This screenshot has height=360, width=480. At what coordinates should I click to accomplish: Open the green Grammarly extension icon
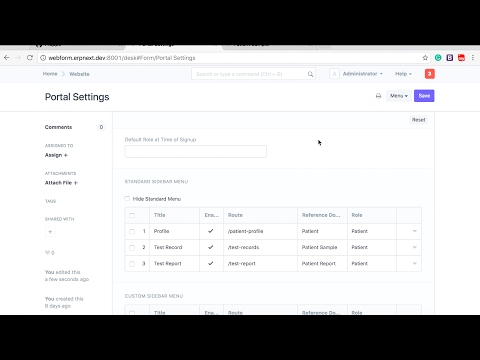coord(438,58)
